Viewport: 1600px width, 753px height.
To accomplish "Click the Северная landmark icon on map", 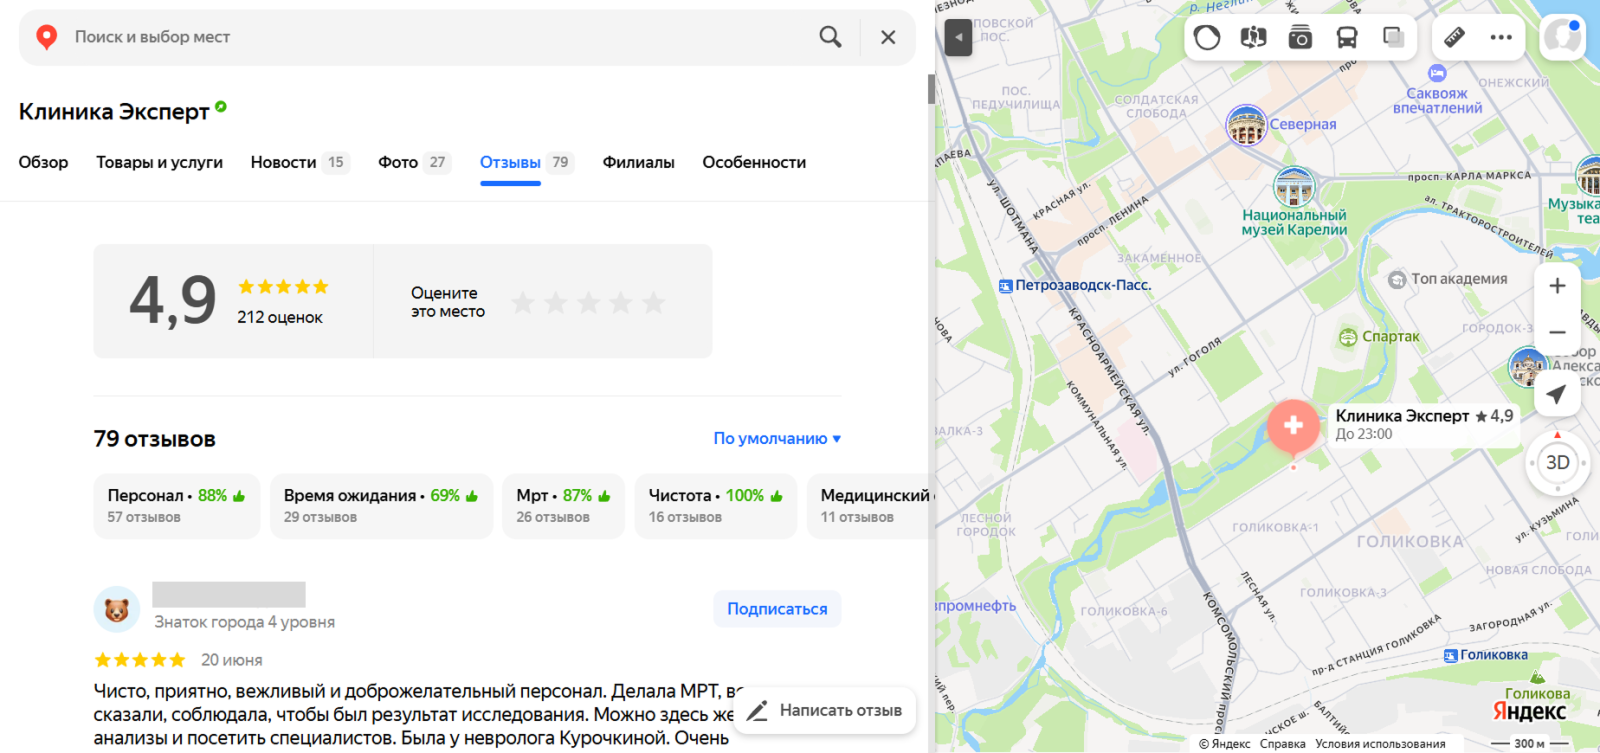I will pyautogui.click(x=1247, y=125).
